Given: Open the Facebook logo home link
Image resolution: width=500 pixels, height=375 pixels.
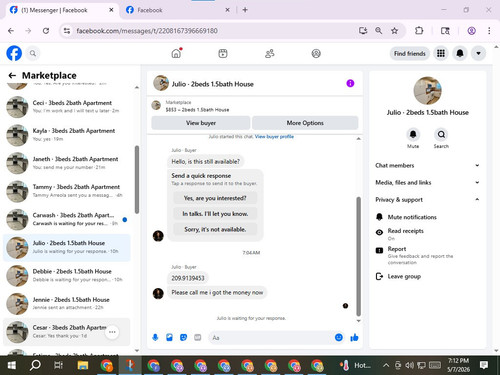Looking at the screenshot, I should tap(14, 53).
